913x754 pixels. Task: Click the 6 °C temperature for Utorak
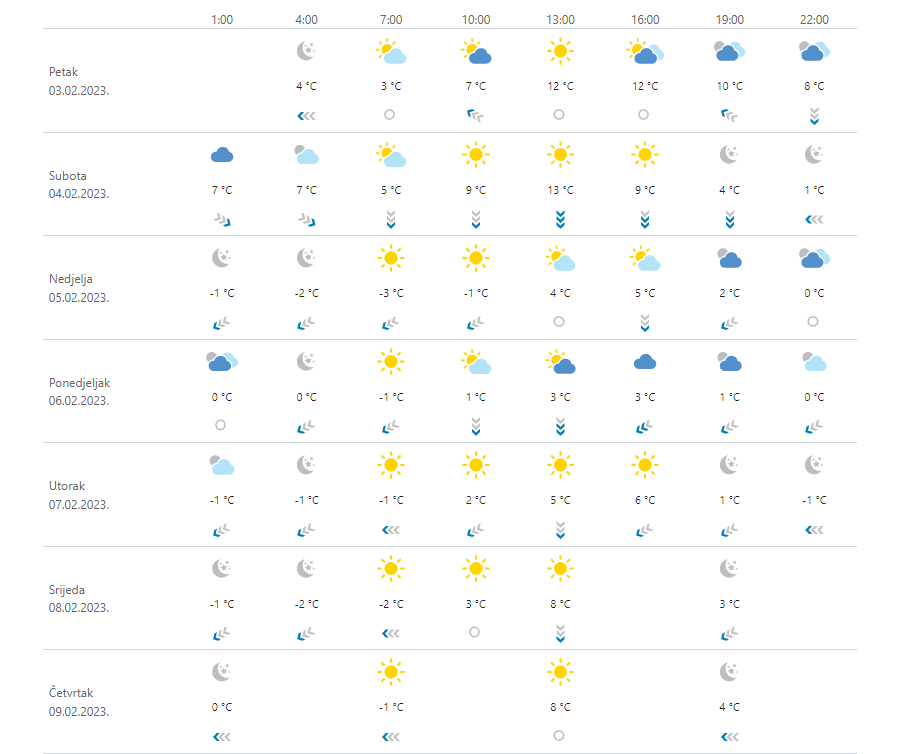(645, 500)
